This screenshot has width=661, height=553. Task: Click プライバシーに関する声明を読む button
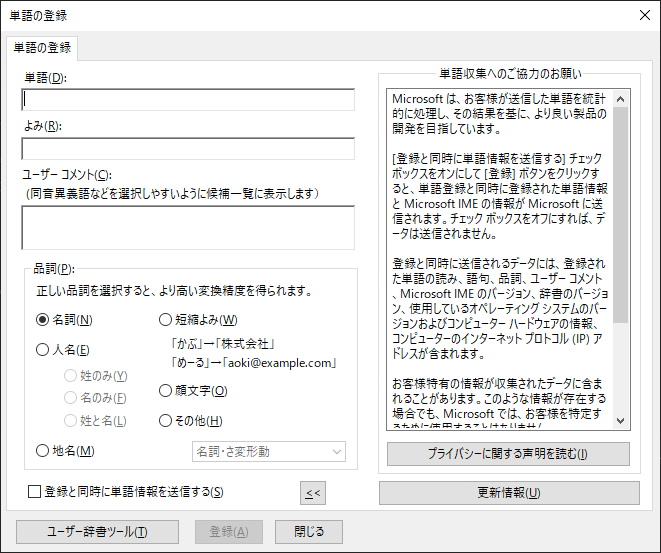coord(508,454)
